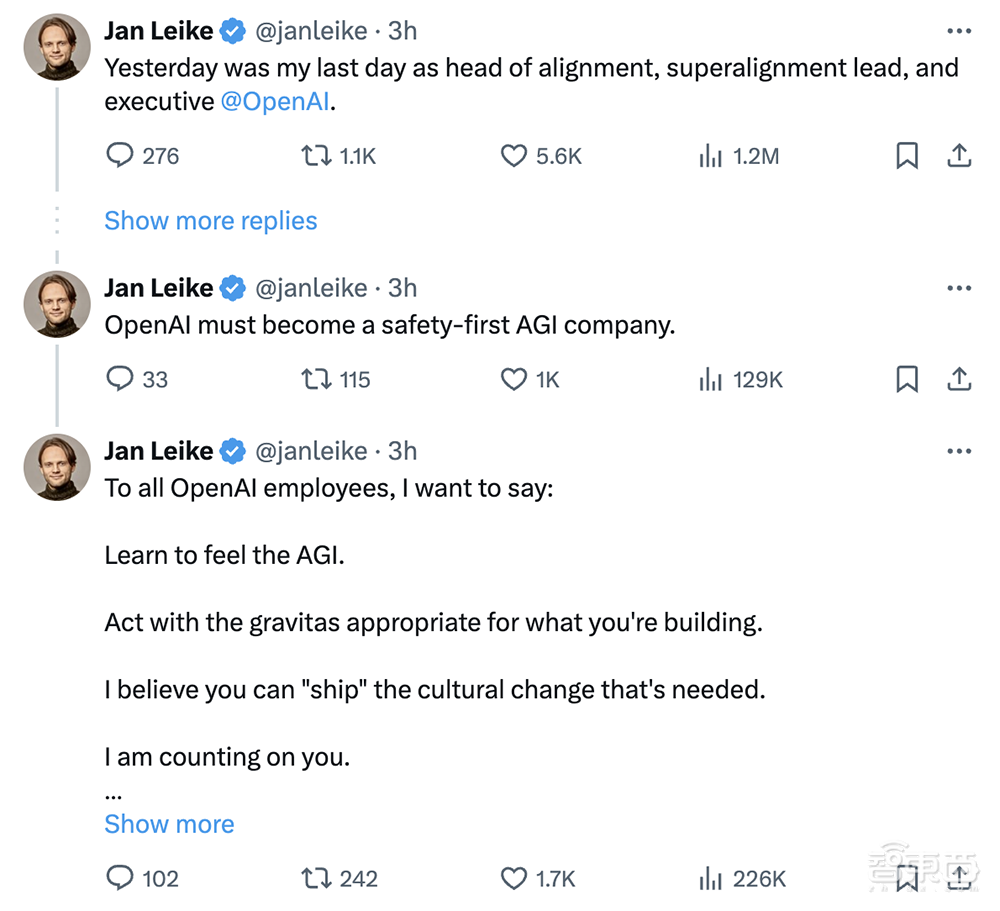
Task: Share the first tweet by Jan Leike
Action: [958, 156]
